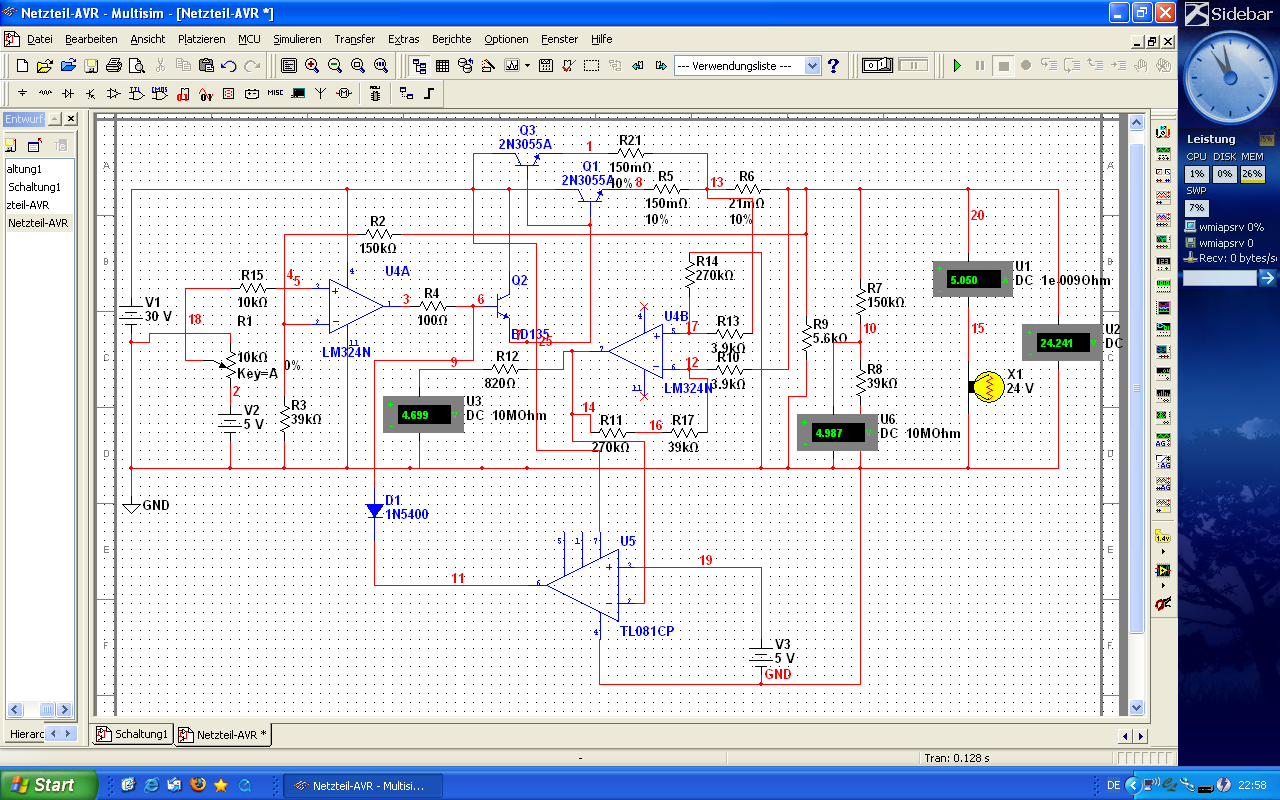
Task: Place a diode component
Action: pos(68,93)
